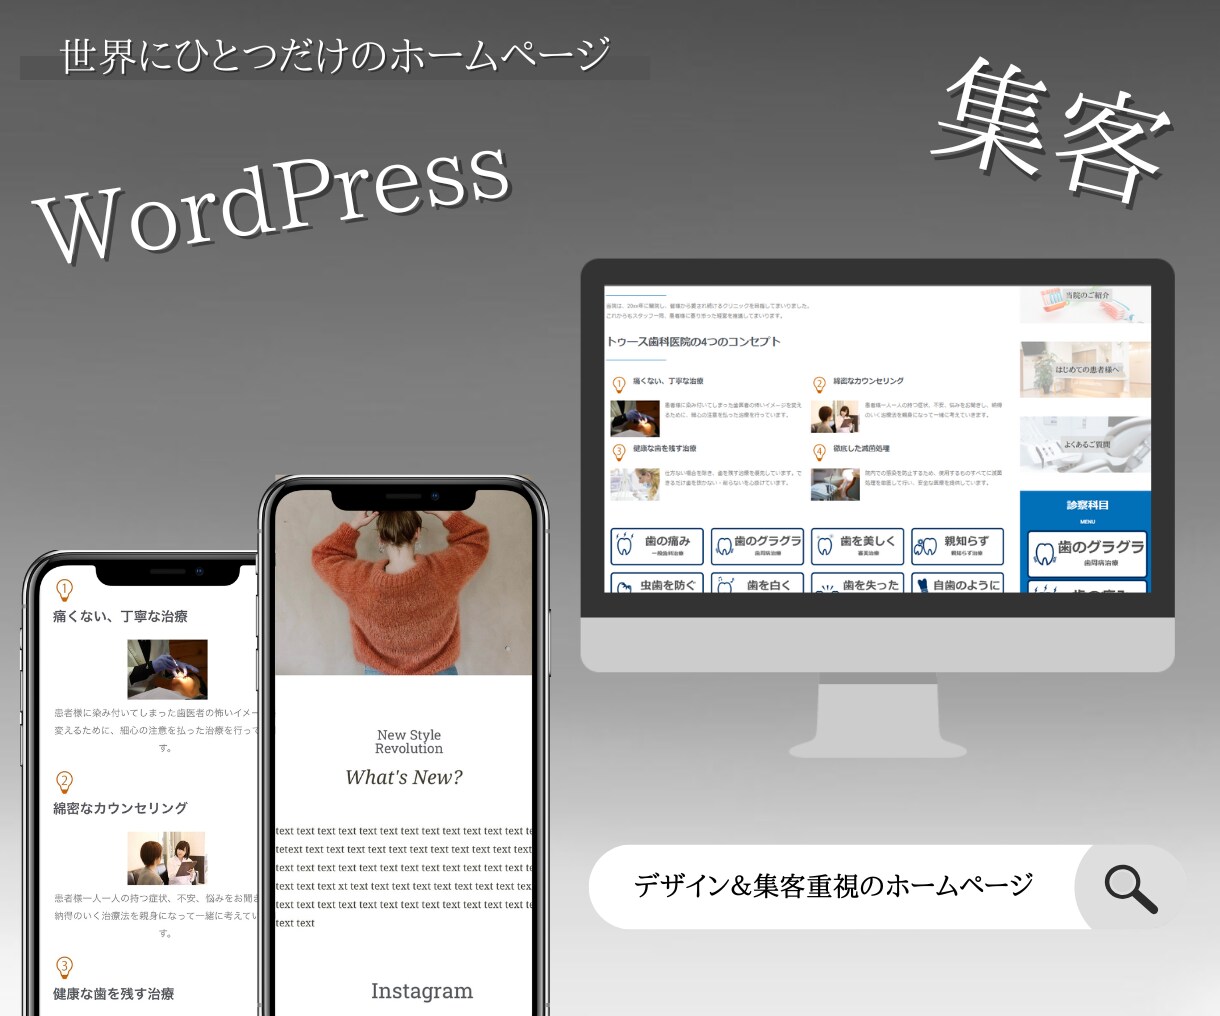The width and height of the screenshot is (1220, 1016).
Task: Click the blonde woman photo on the monitor
Action: tap(635, 484)
